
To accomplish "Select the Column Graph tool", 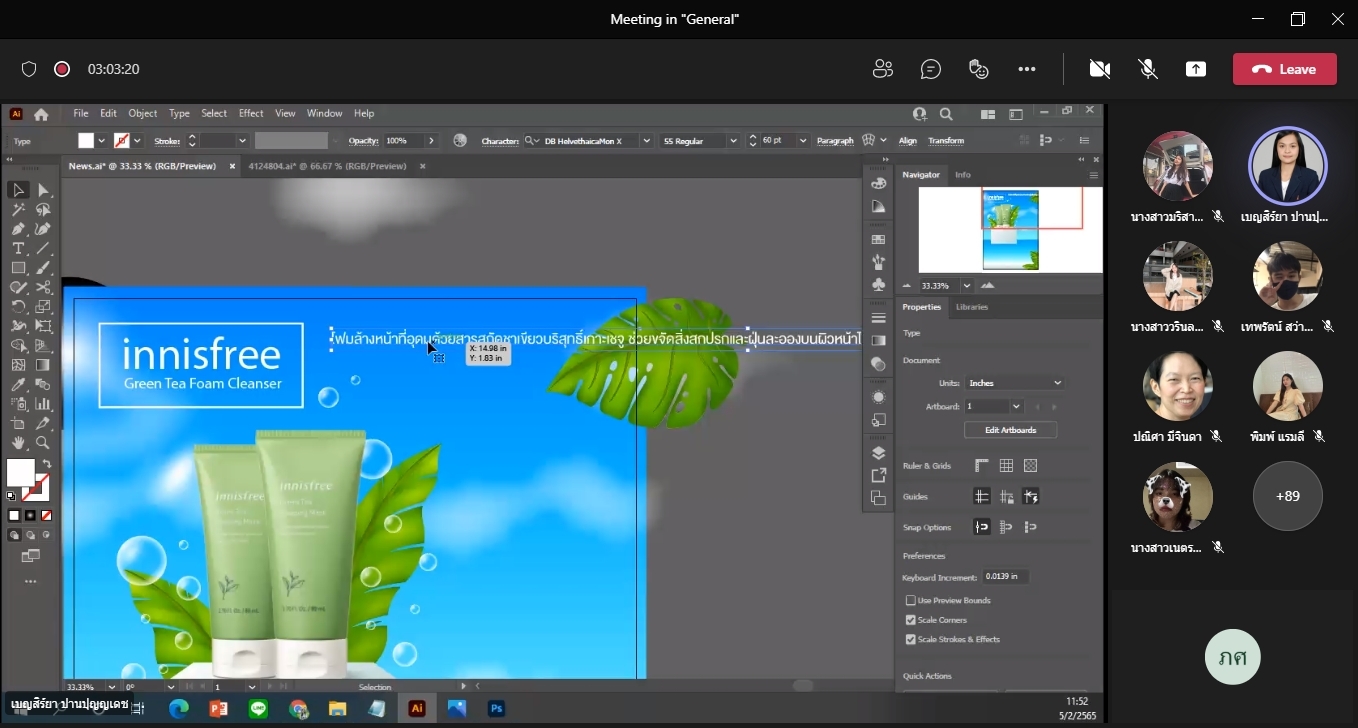I will click(43, 404).
